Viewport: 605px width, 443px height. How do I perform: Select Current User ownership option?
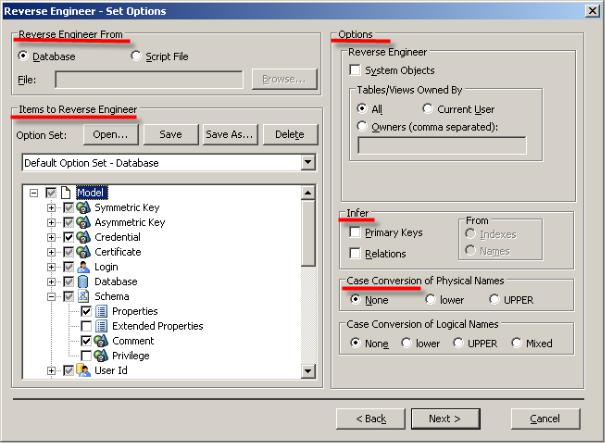pos(428,109)
